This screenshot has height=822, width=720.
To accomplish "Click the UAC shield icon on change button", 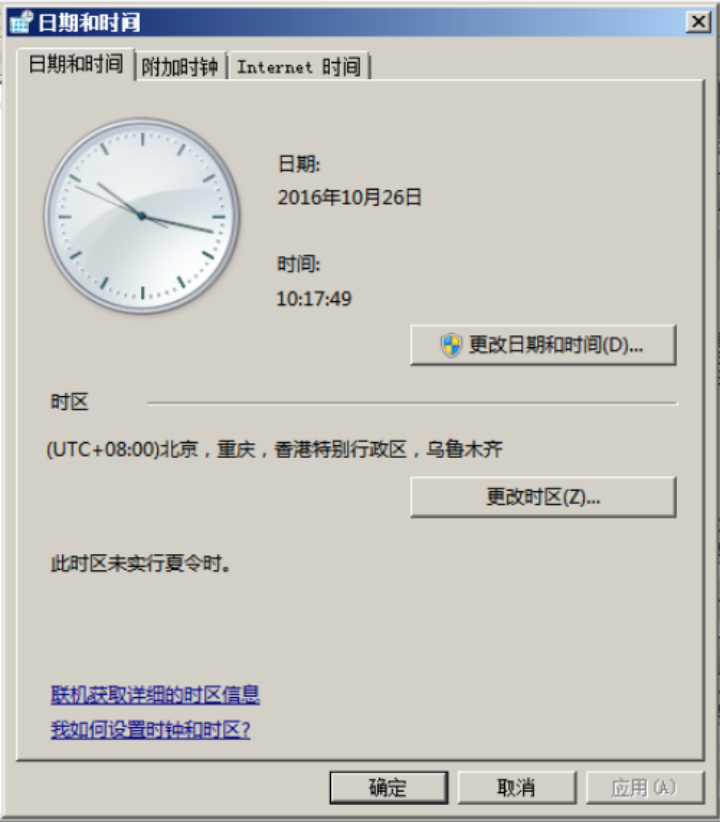I will coord(450,345).
